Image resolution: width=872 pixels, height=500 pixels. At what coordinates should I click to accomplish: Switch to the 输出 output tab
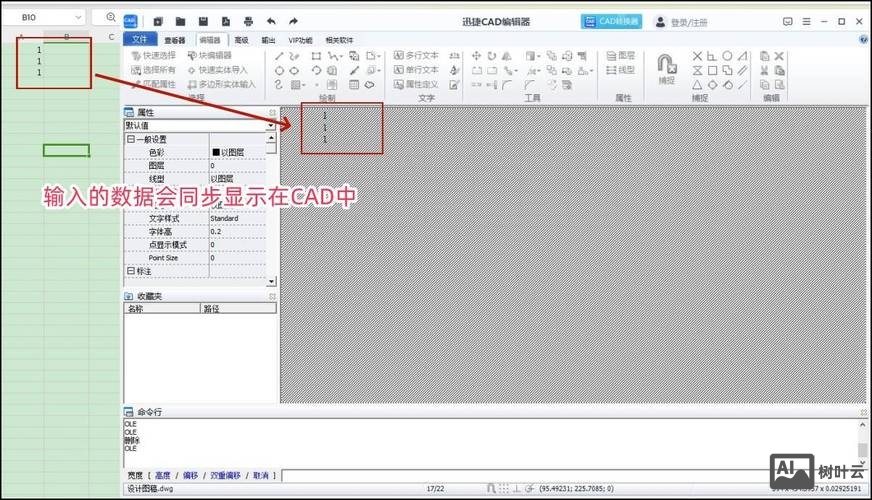pos(269,40)
